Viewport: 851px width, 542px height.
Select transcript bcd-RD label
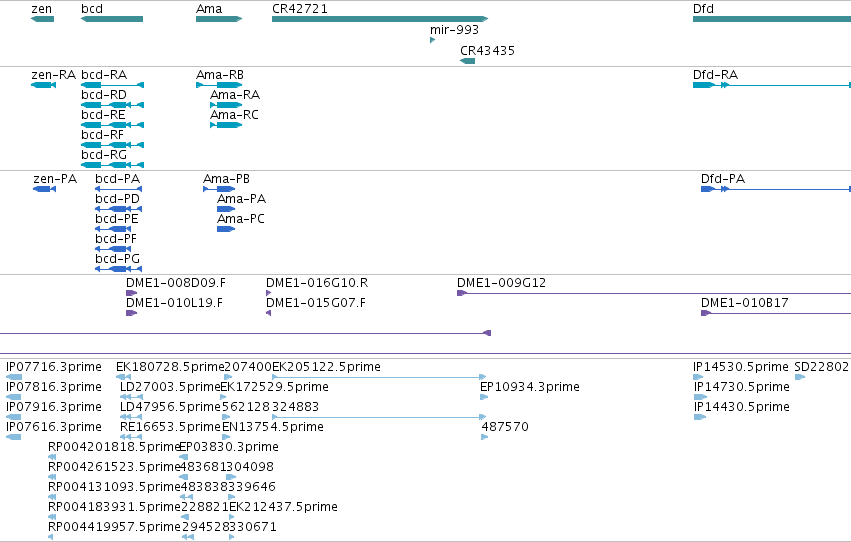pos(104,95)
